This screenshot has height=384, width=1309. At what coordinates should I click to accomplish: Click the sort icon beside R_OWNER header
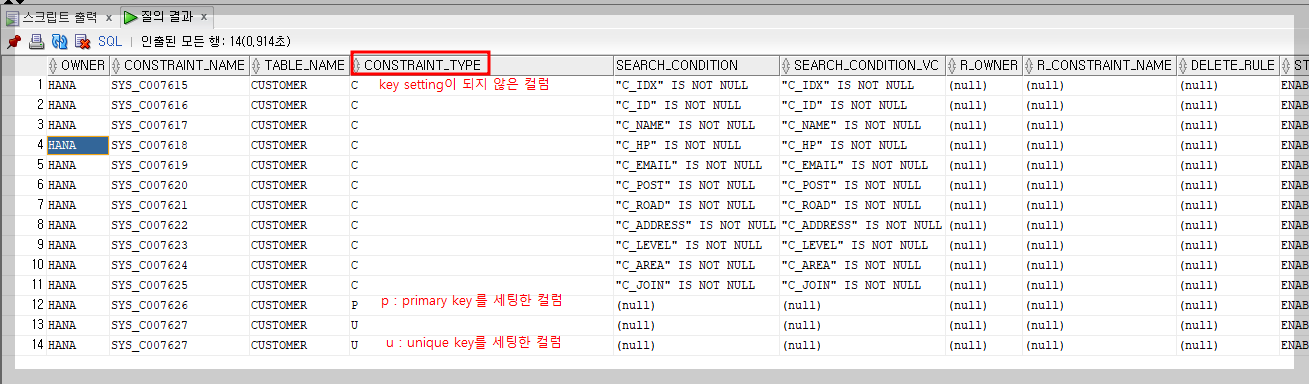953,65
